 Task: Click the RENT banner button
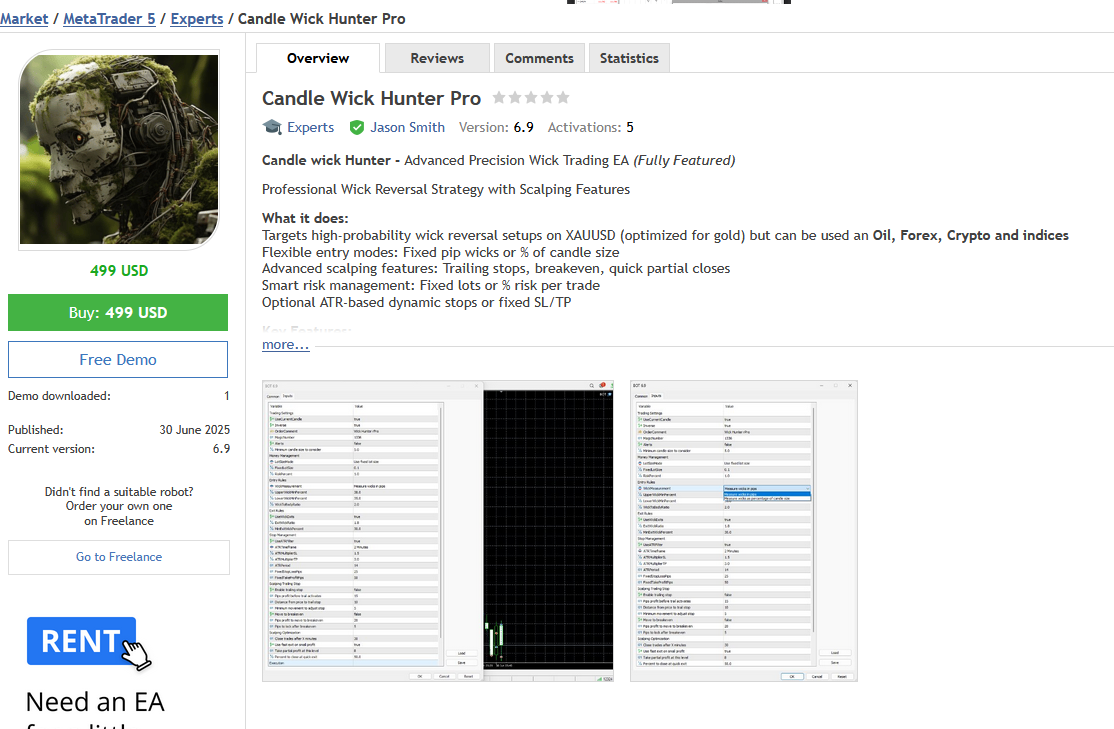(81, 641)
